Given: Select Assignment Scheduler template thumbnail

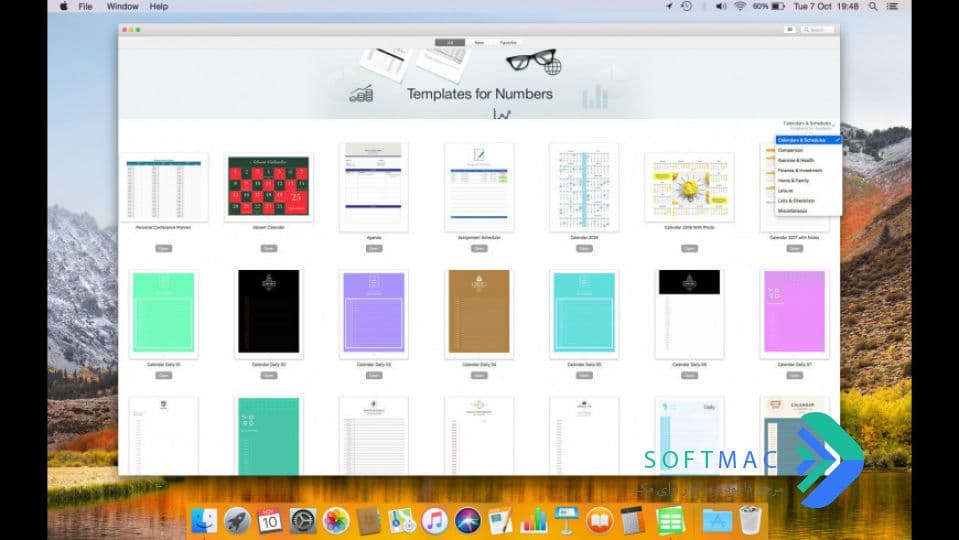Looking at the screenshot, I should click(x=479, y=187).
